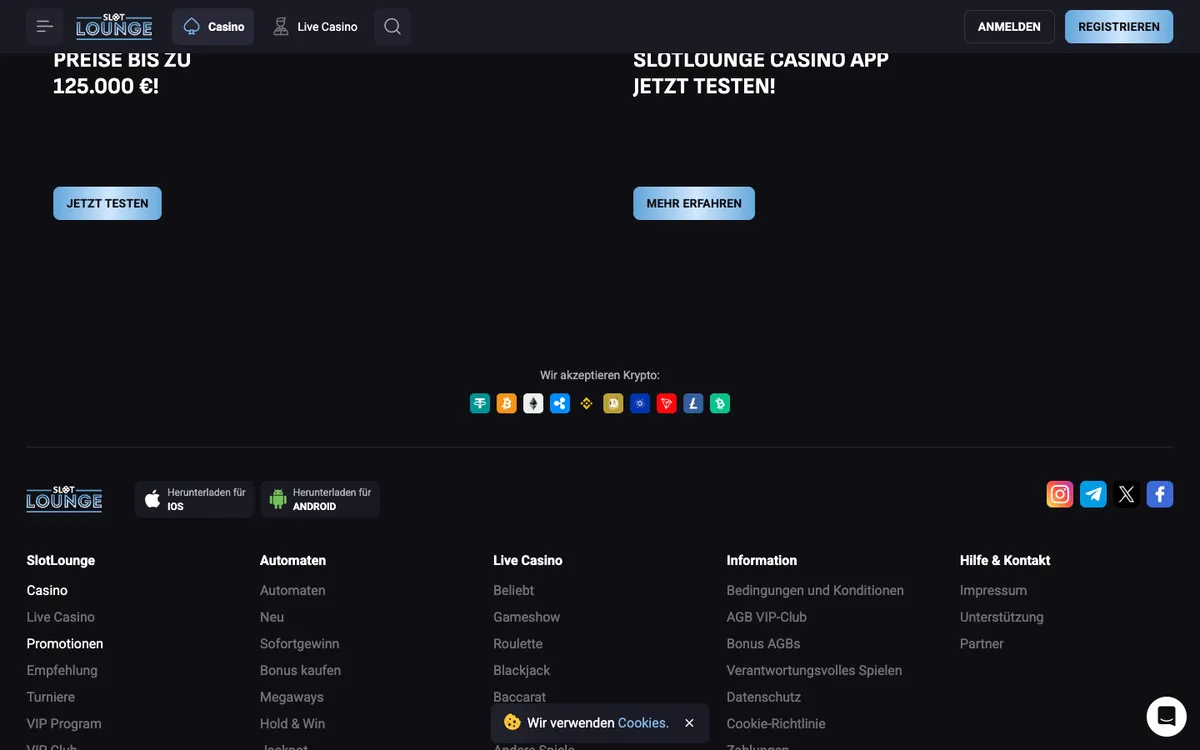The height and width of the screenshot is (750, 1200).
Task: Open the Blackjack footer link
Action: (x=522, y=671)
